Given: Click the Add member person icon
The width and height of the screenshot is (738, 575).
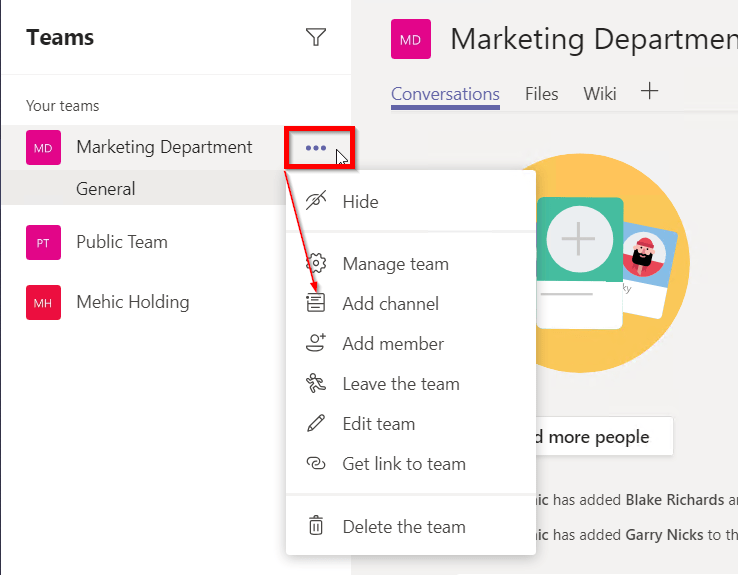Looking at the screenshot, I should pyautogui.click(x=316, y=344).
